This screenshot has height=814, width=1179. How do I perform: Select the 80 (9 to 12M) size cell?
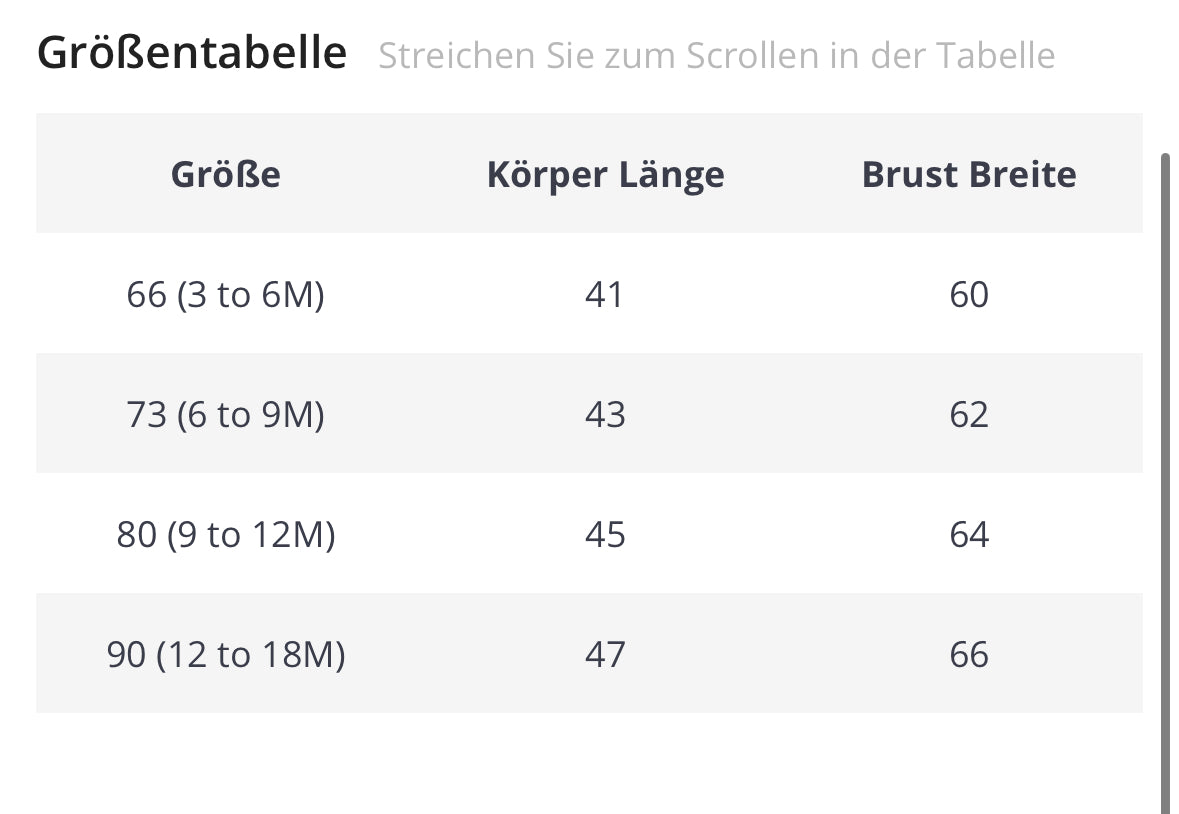coord(225,534)
